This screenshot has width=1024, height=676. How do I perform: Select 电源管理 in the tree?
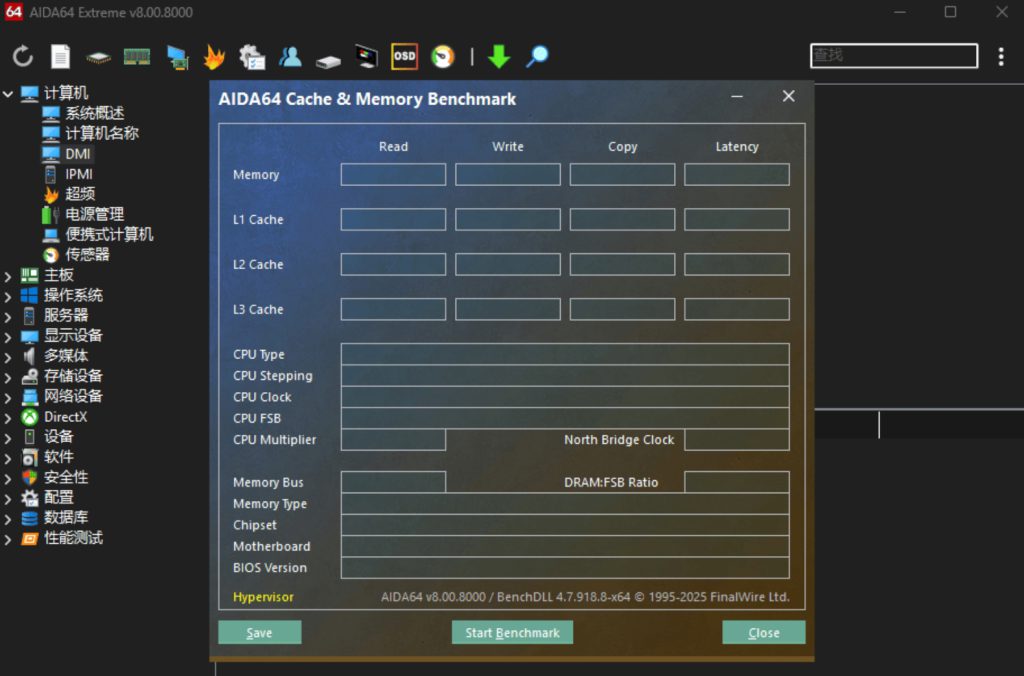[94, 214]
